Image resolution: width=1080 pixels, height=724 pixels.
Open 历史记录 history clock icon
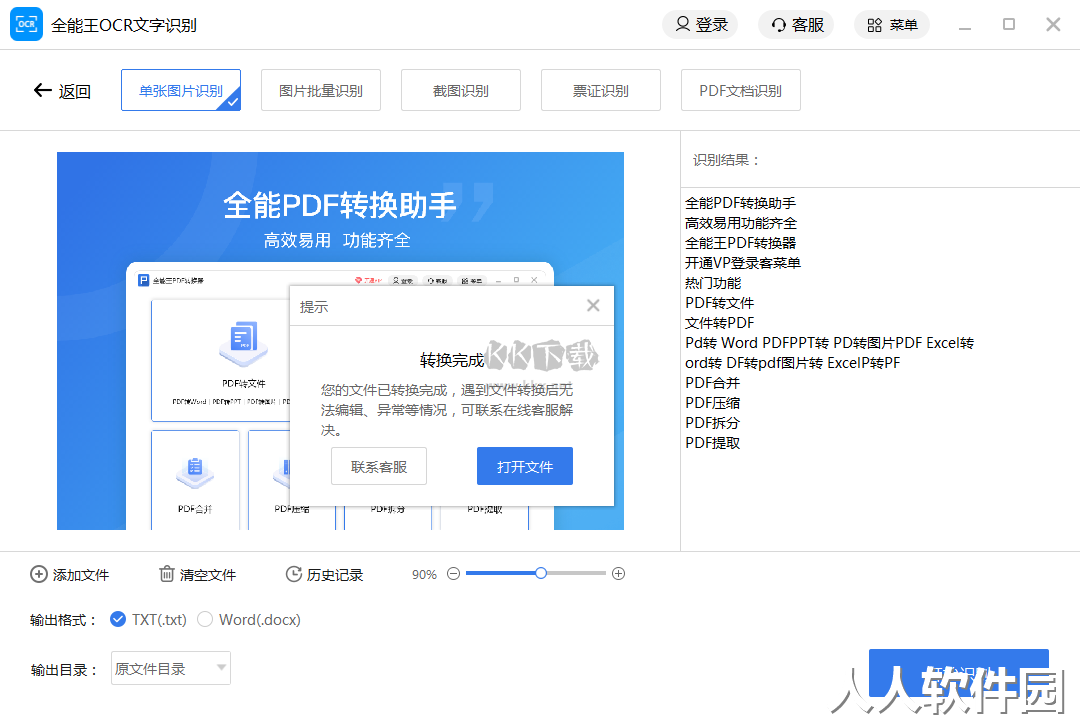pyautogui.click(x=293, y=574)
